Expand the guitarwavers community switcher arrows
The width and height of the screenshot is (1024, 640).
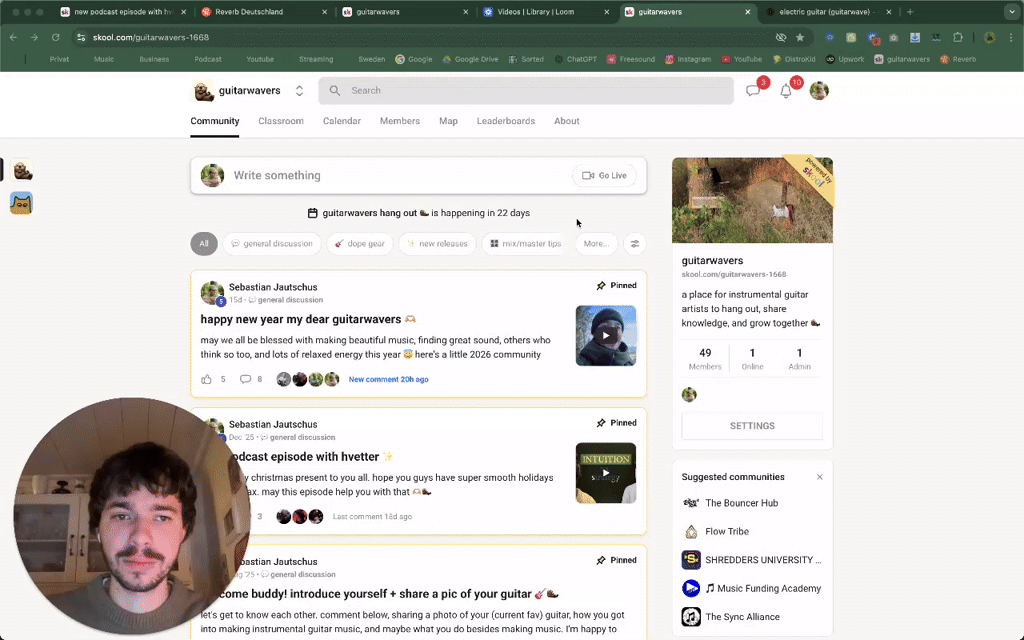(x=299, y=91)
